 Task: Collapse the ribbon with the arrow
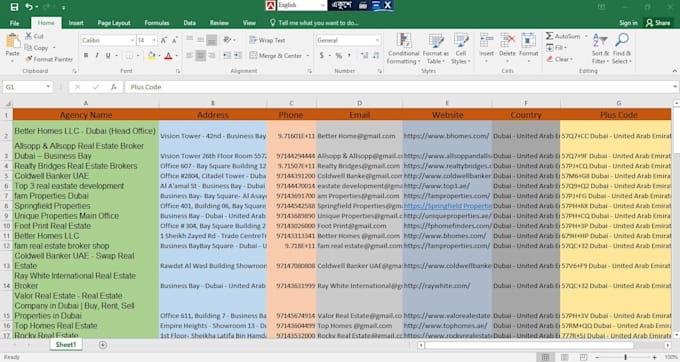(x=674, y=71)
